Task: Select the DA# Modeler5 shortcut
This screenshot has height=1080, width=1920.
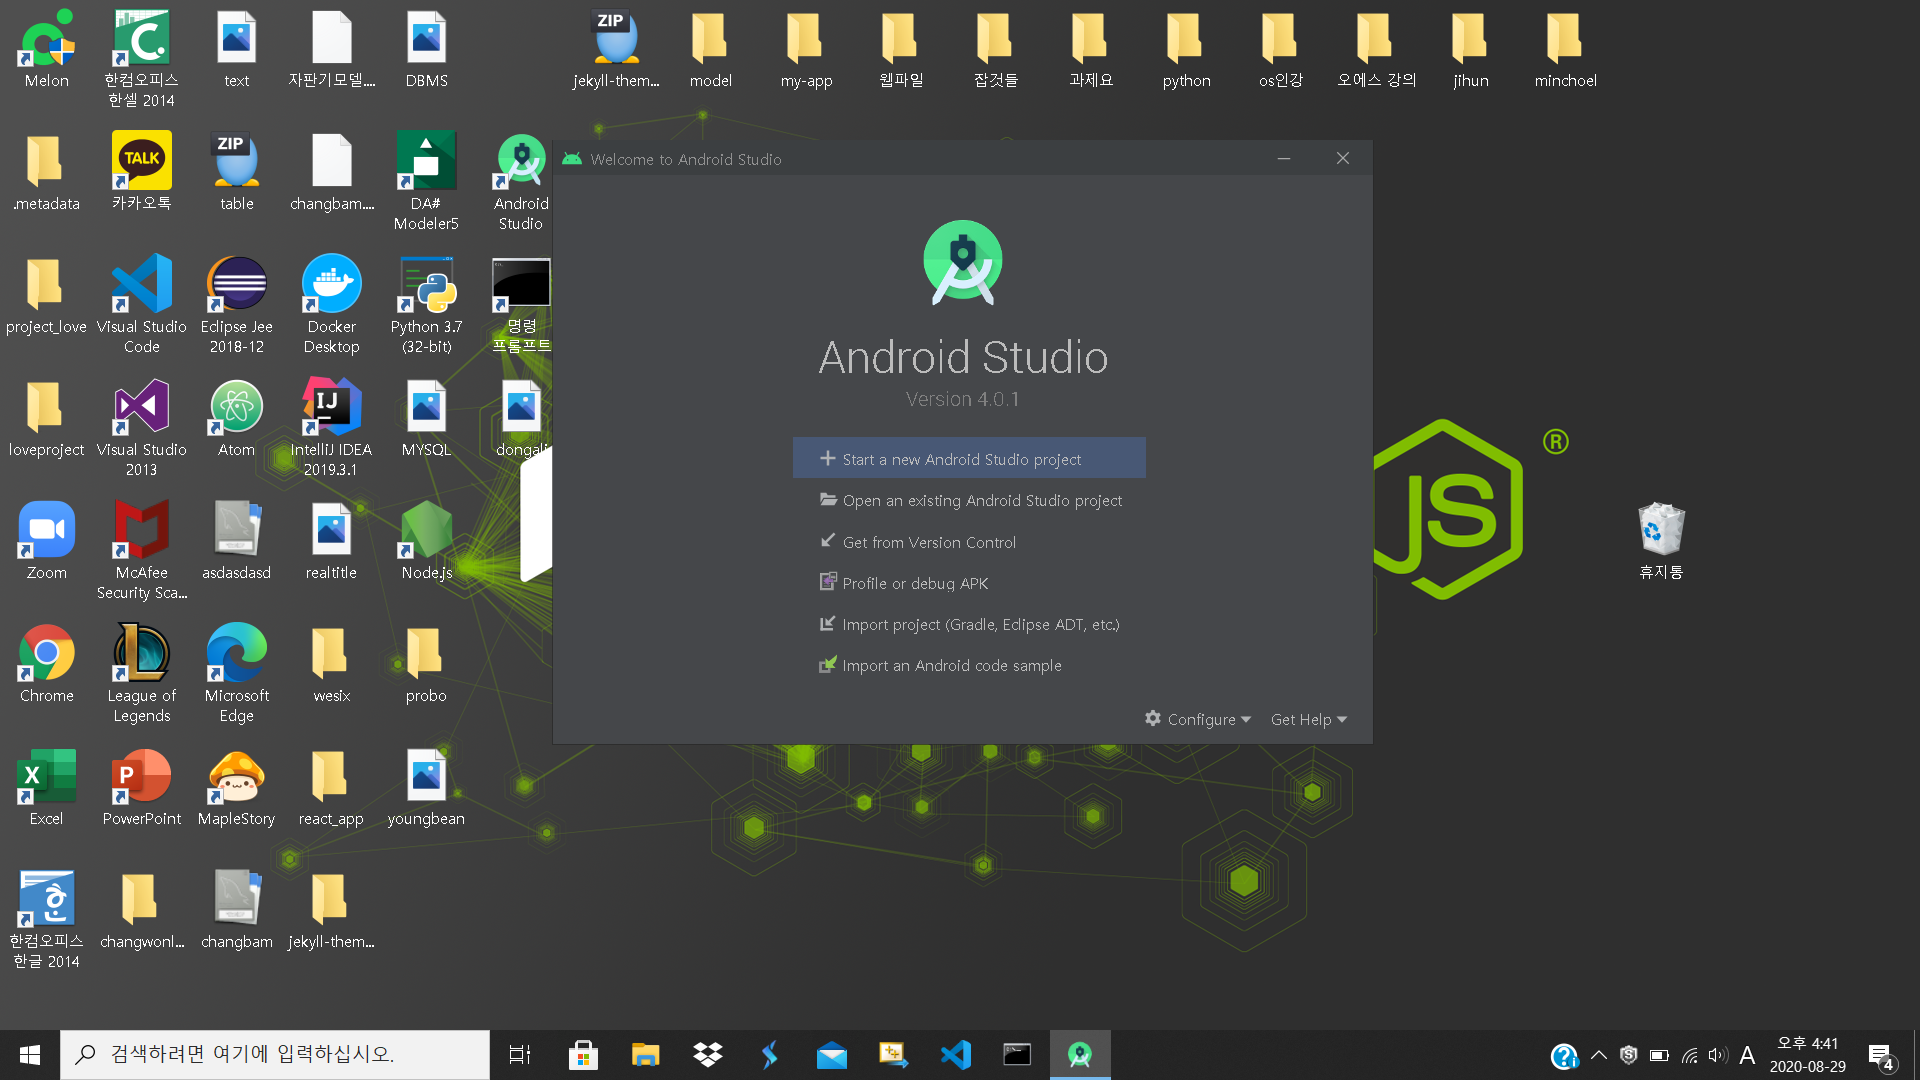Action: [x=427, y=181]
